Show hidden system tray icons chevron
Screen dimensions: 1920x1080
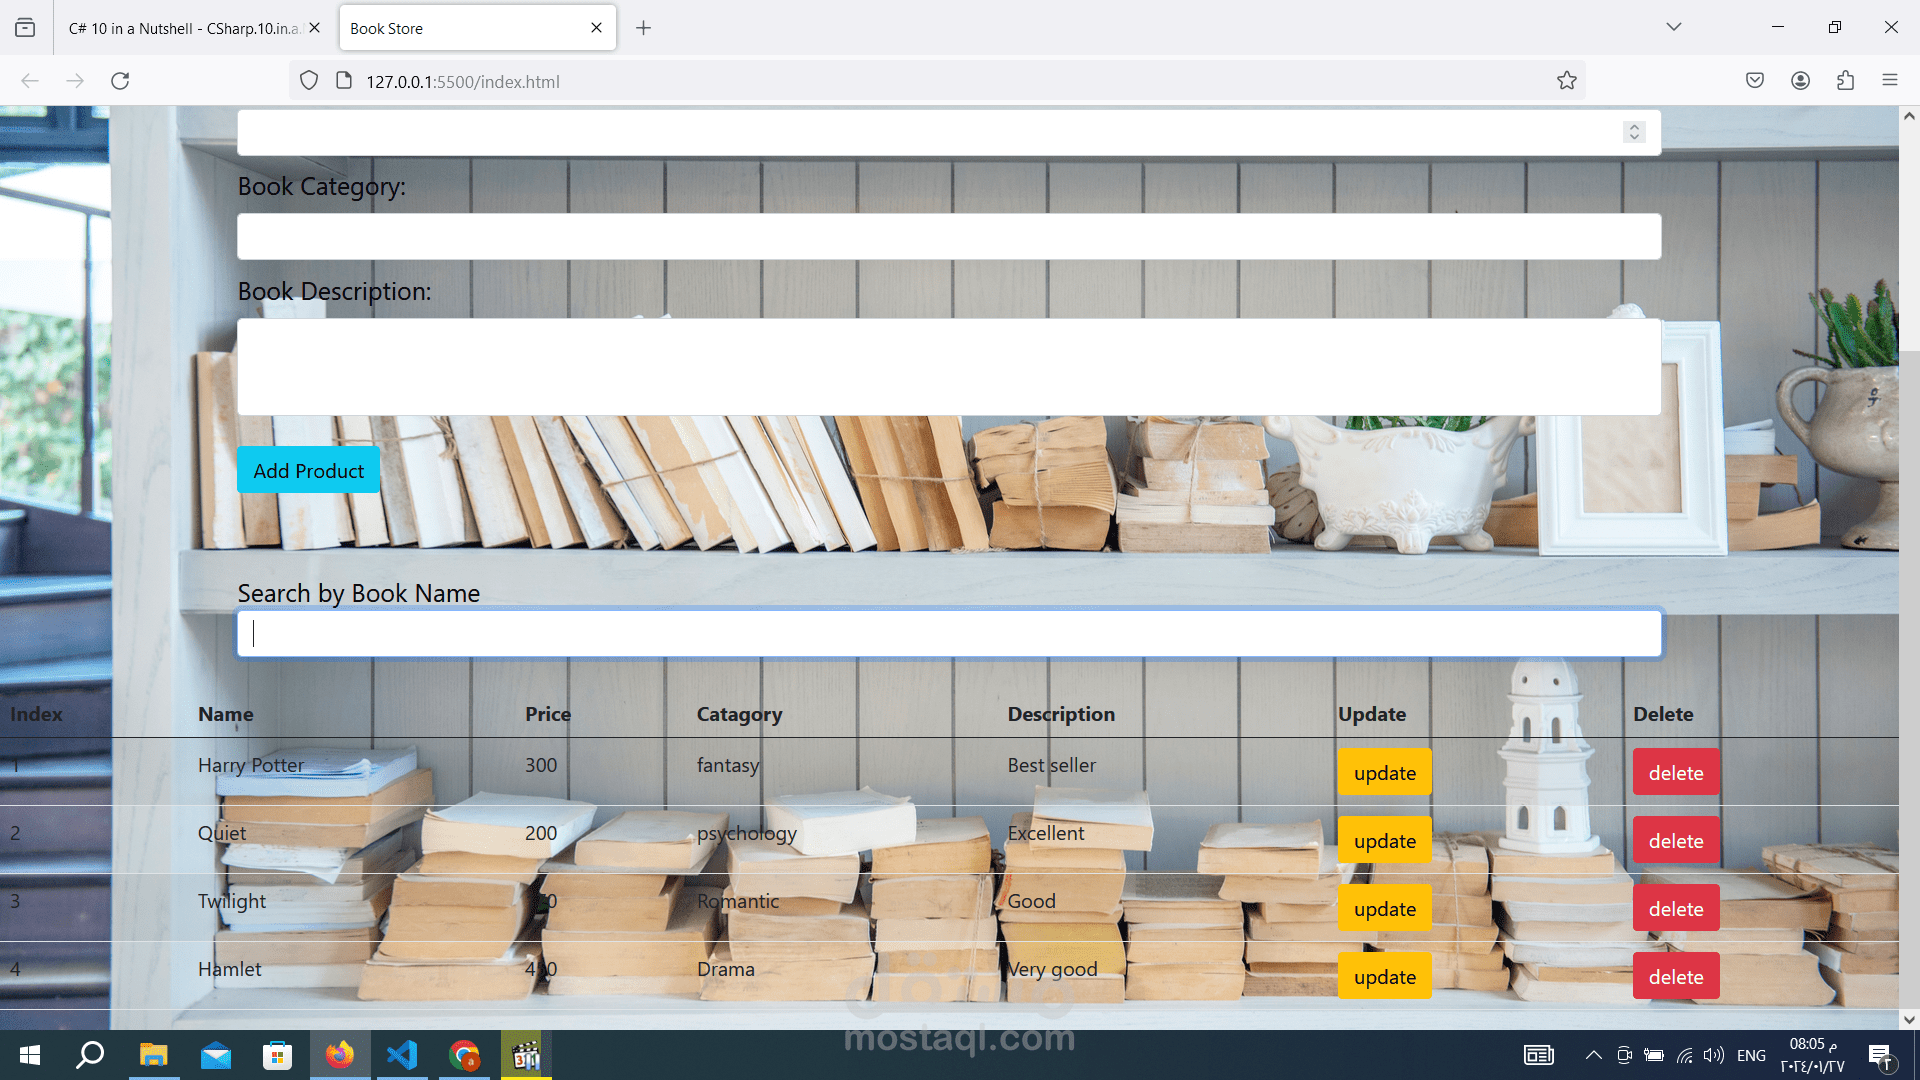[1593, 1055]
